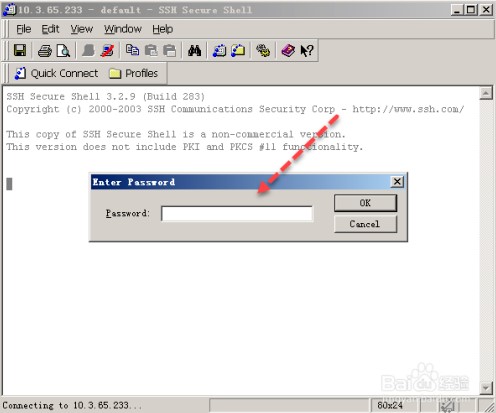
Task: Open the File menu
Action: click(x=24, y=29)
